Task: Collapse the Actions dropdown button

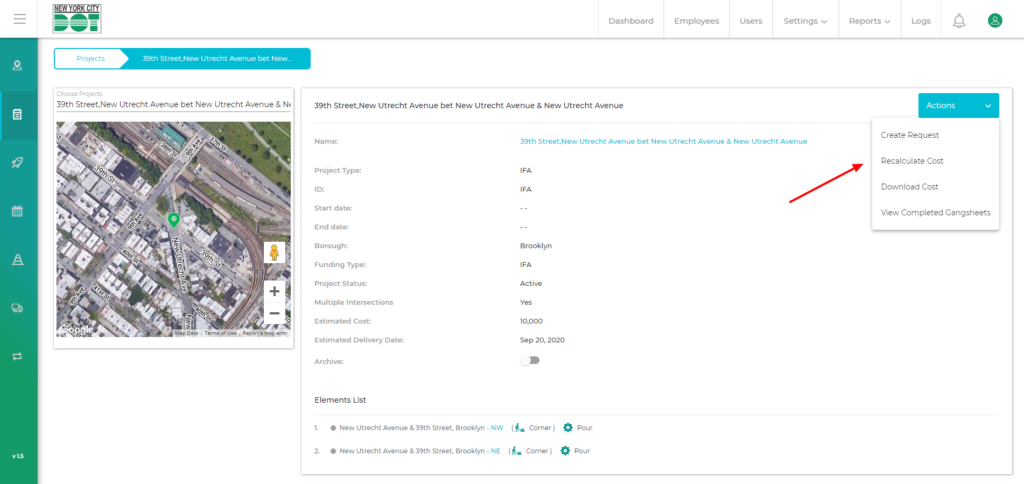Action: [x=957, y=105]
